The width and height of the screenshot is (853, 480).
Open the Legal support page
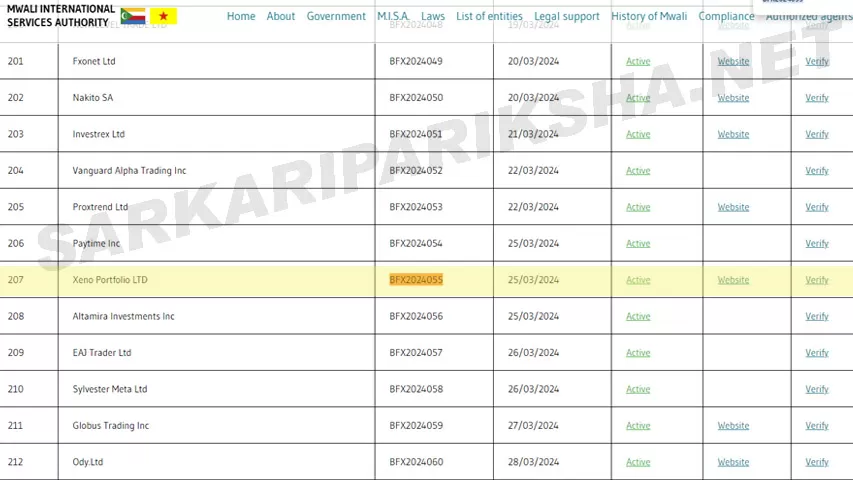[567, 16]
